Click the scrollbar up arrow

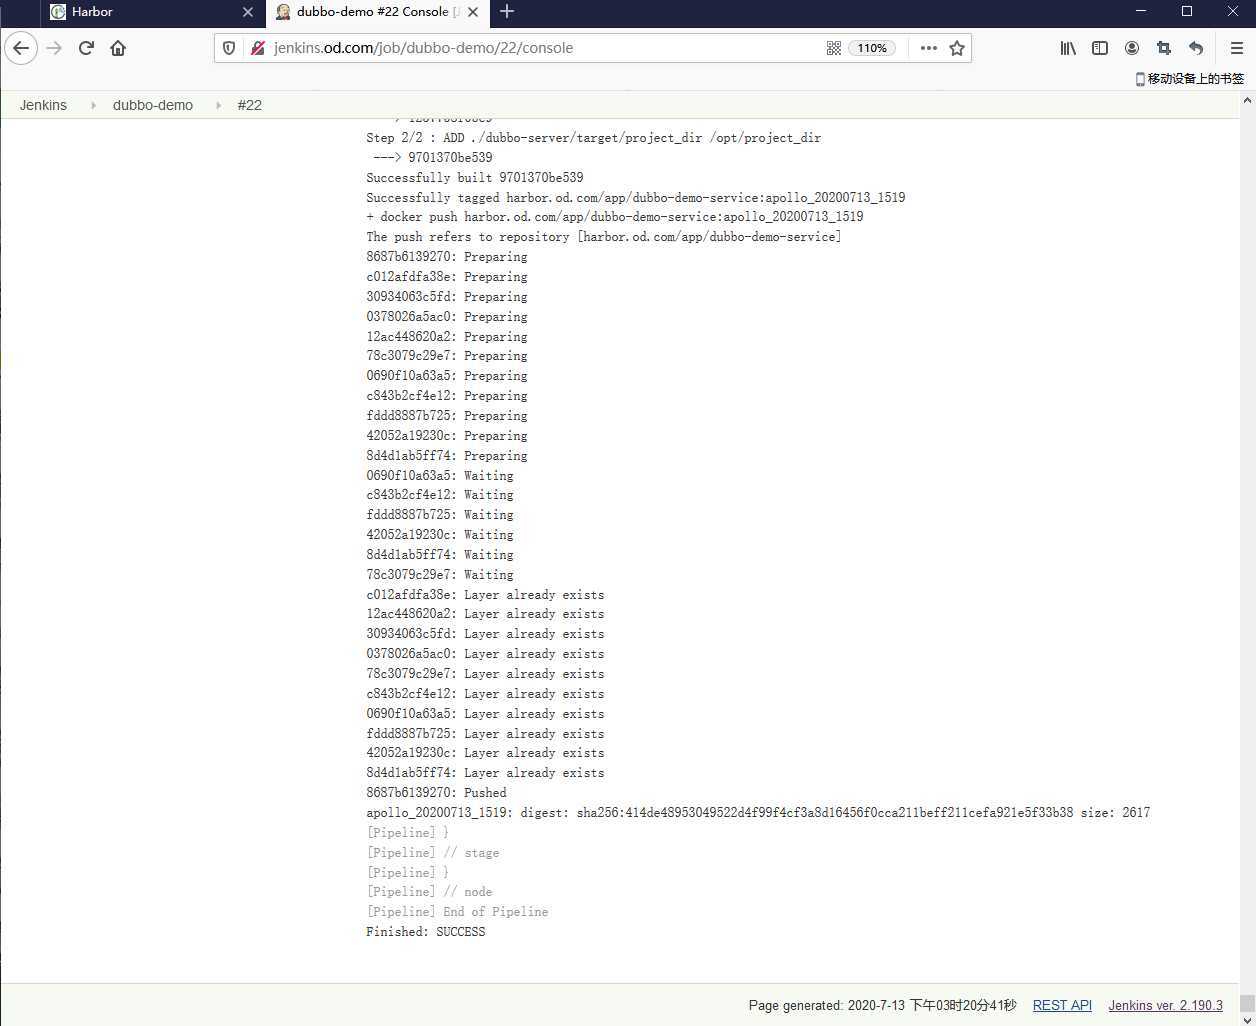1247,101
